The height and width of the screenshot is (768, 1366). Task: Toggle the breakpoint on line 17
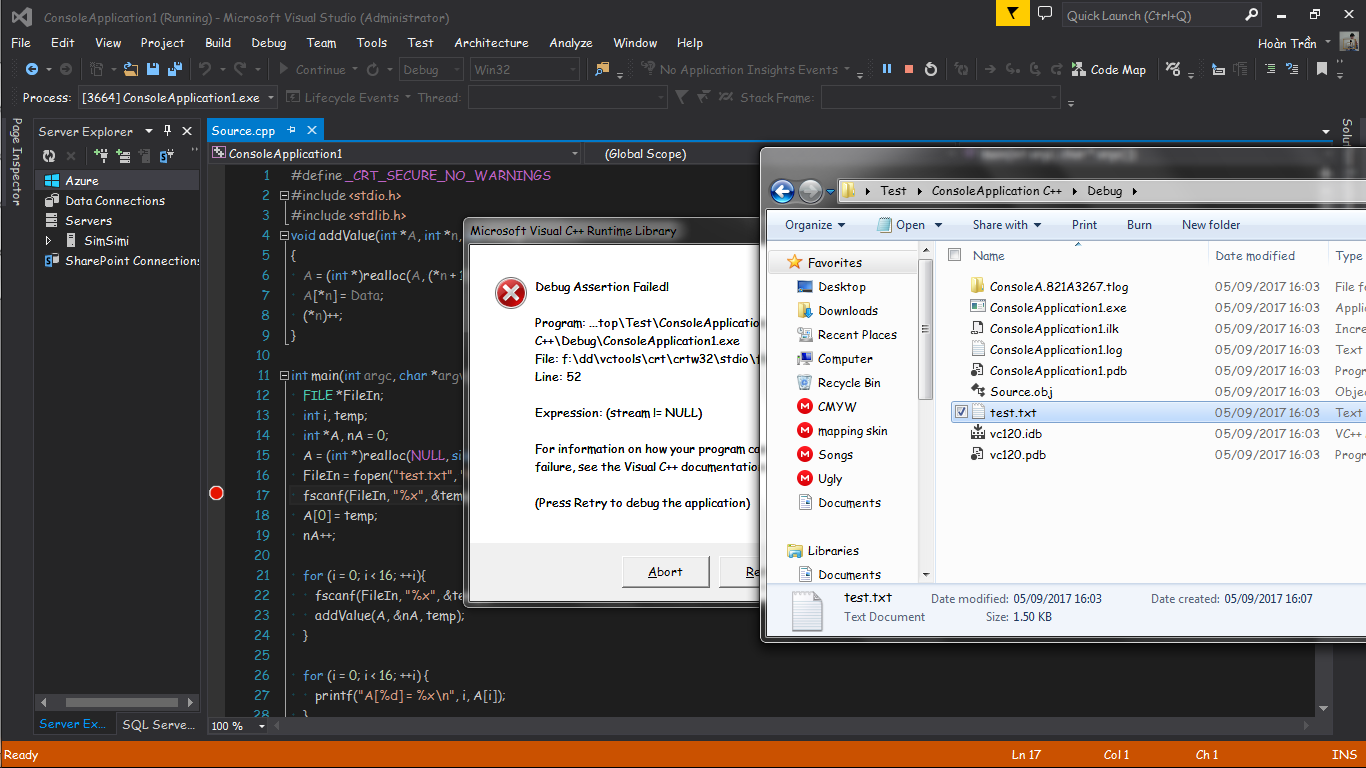pyautogui.click(x=216, y=494)
